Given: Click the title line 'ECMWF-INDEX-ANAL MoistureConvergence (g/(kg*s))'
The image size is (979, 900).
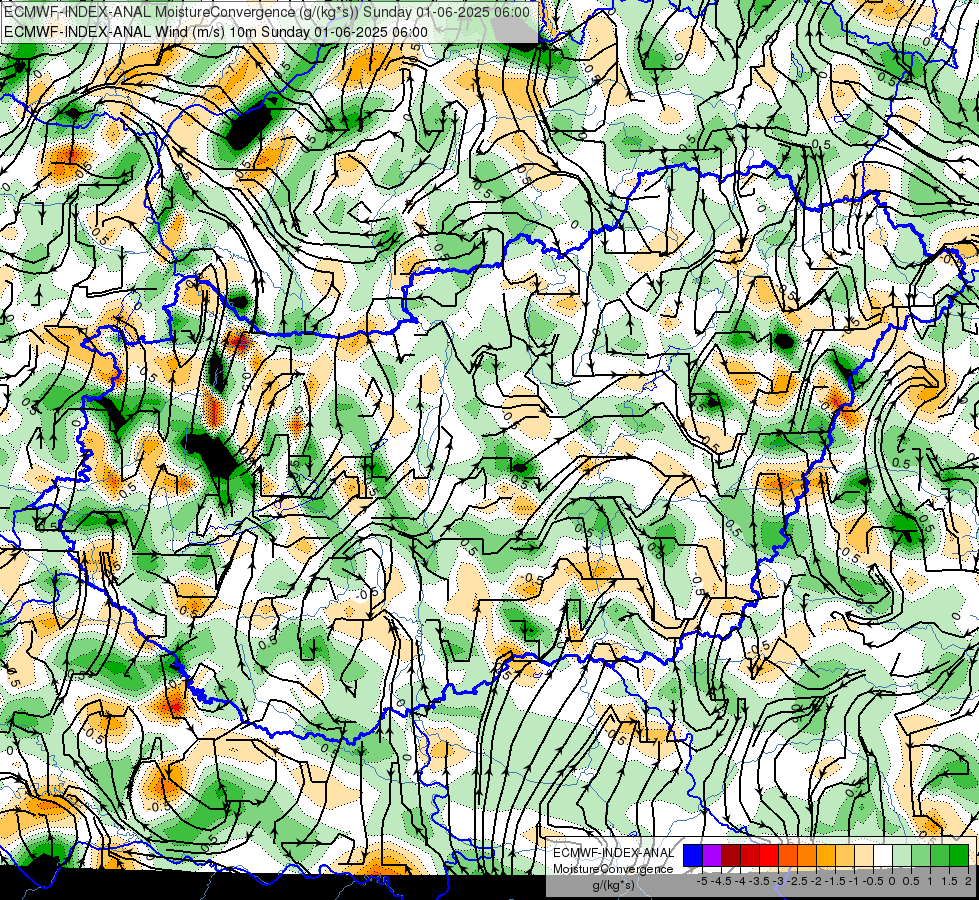Looking at the screenshot, I should point(182,12).
